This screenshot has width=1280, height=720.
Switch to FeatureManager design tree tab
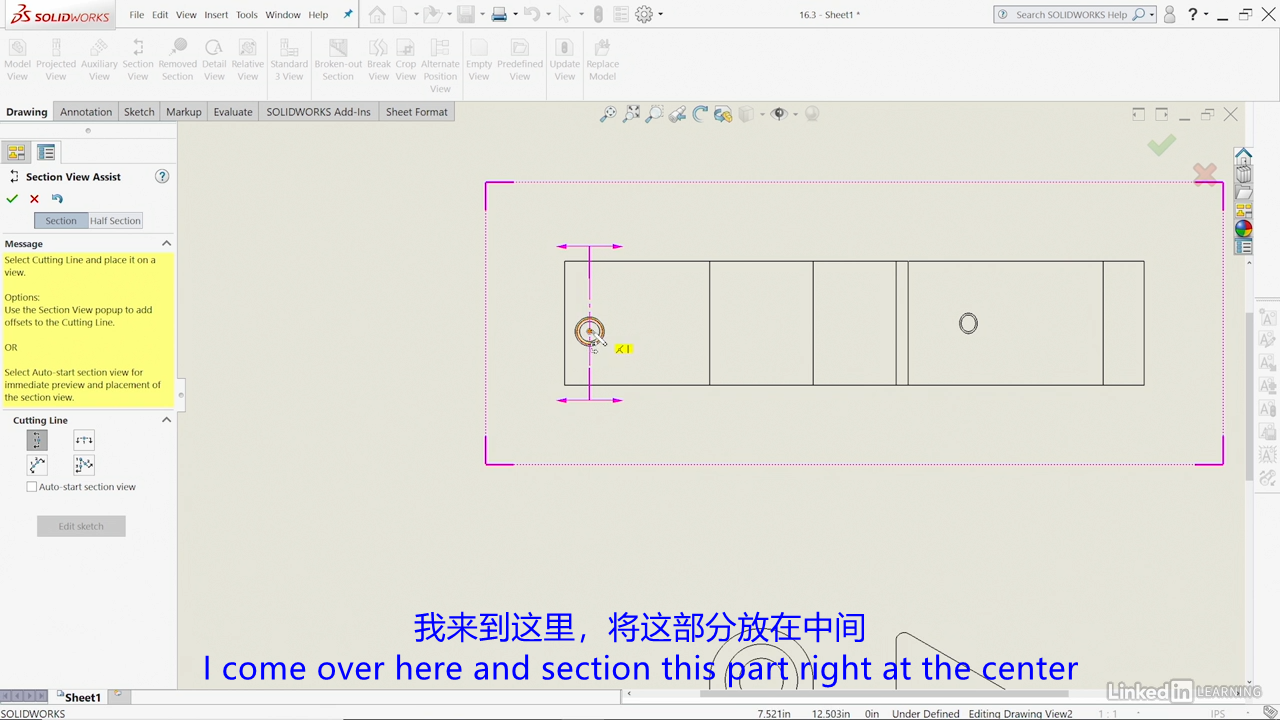pos(16,152)
